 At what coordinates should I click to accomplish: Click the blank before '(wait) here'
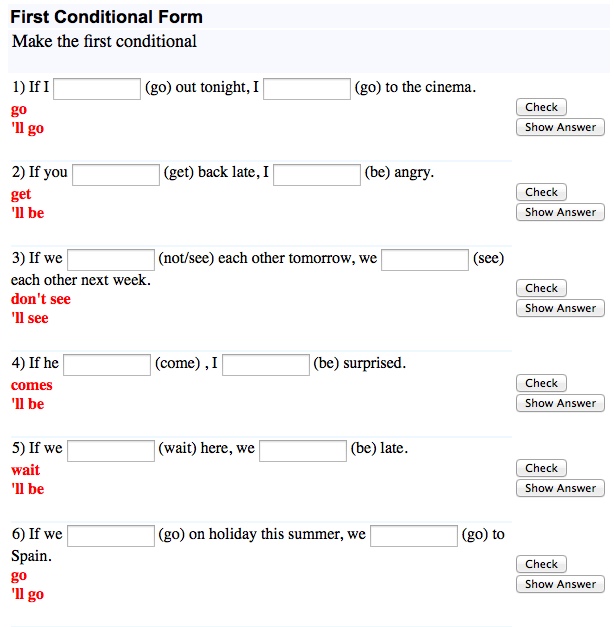111,450
